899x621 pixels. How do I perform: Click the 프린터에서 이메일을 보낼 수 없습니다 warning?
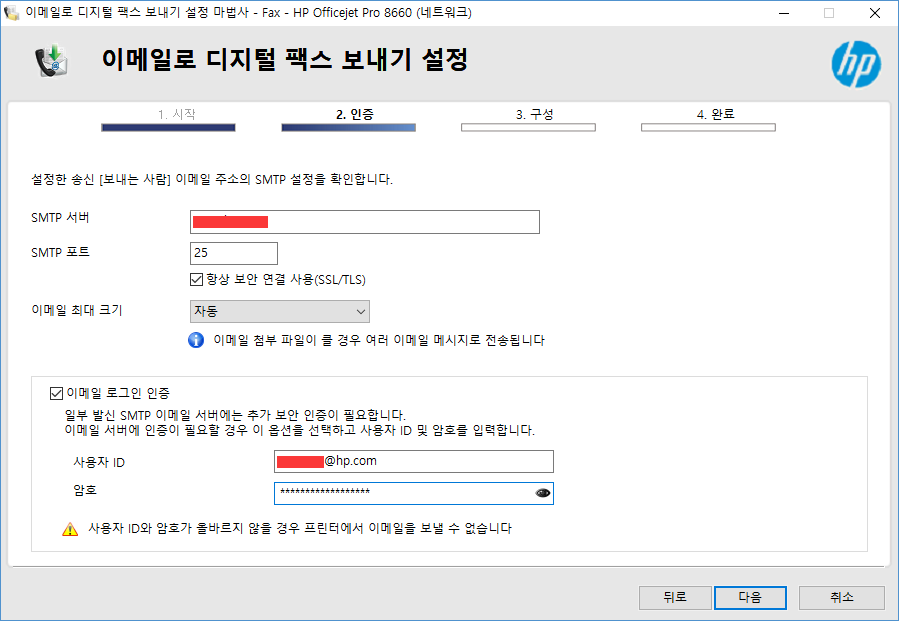(x=300, y=529)
